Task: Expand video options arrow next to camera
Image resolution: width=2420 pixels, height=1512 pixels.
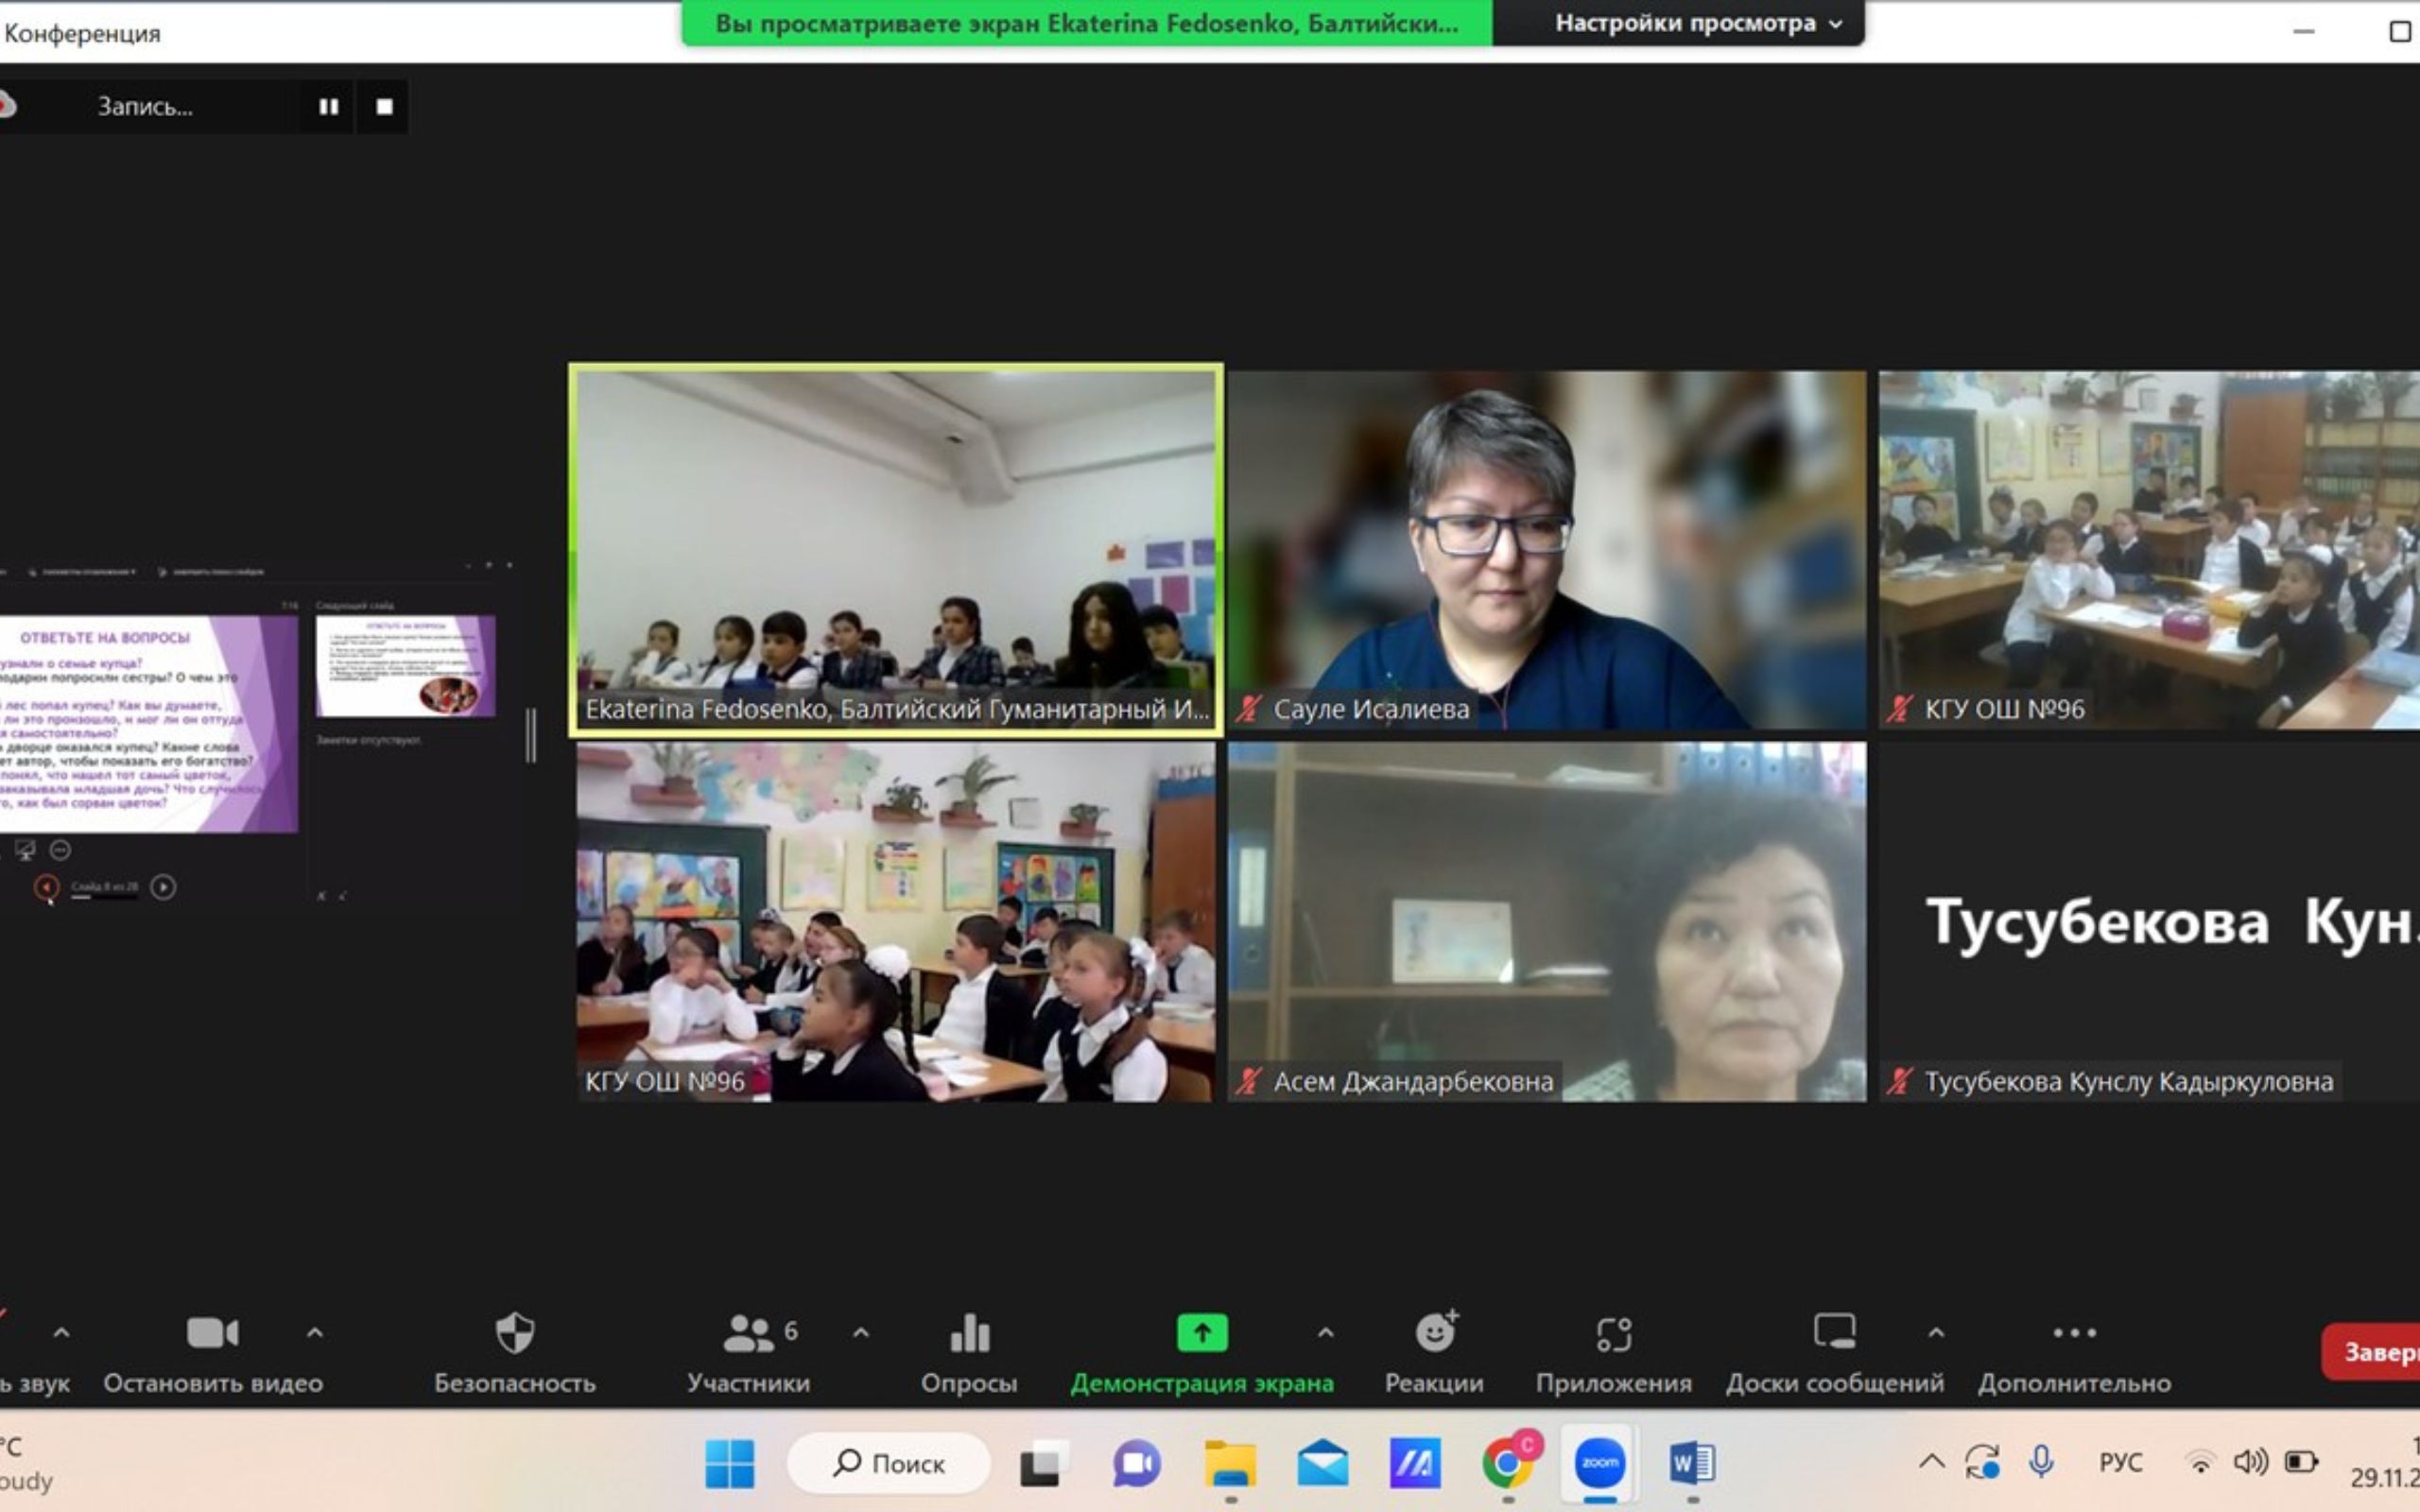Action: [x=314, y=1333]
